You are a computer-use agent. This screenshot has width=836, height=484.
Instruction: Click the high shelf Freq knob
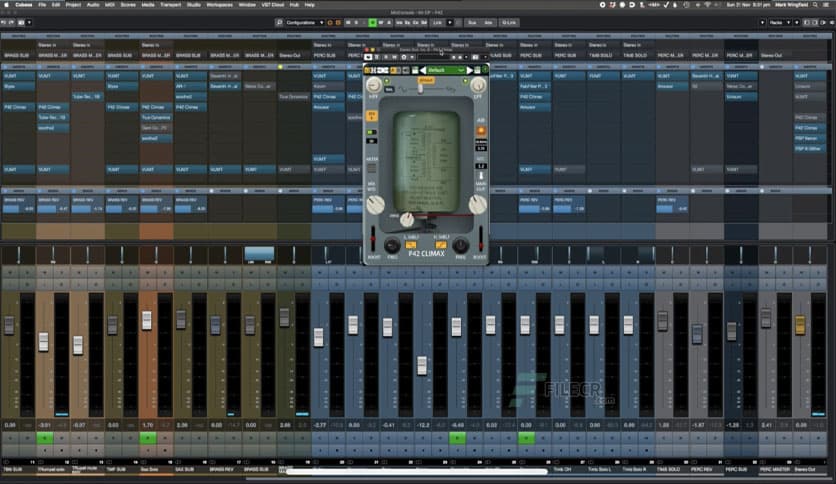460,246
